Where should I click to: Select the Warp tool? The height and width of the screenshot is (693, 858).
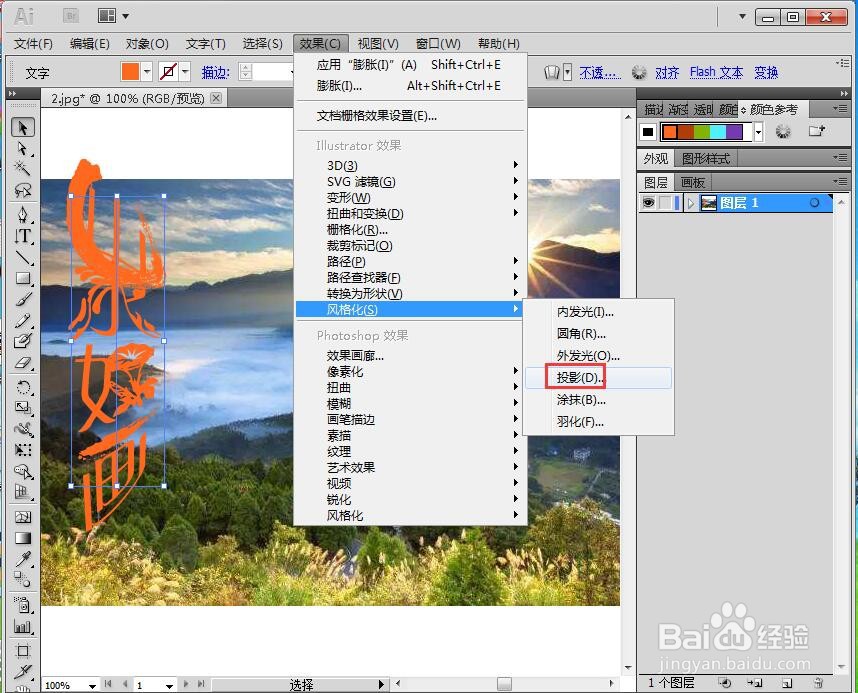[22, 429]
